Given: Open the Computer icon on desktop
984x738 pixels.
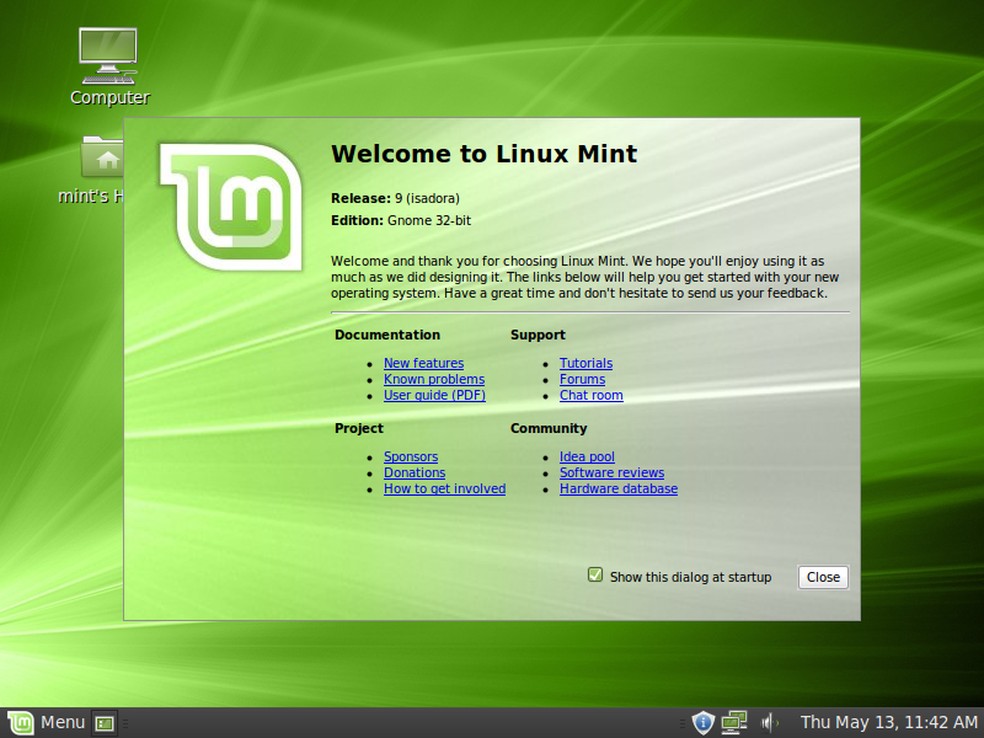Looking at the screenshot, I should point(108,55).
